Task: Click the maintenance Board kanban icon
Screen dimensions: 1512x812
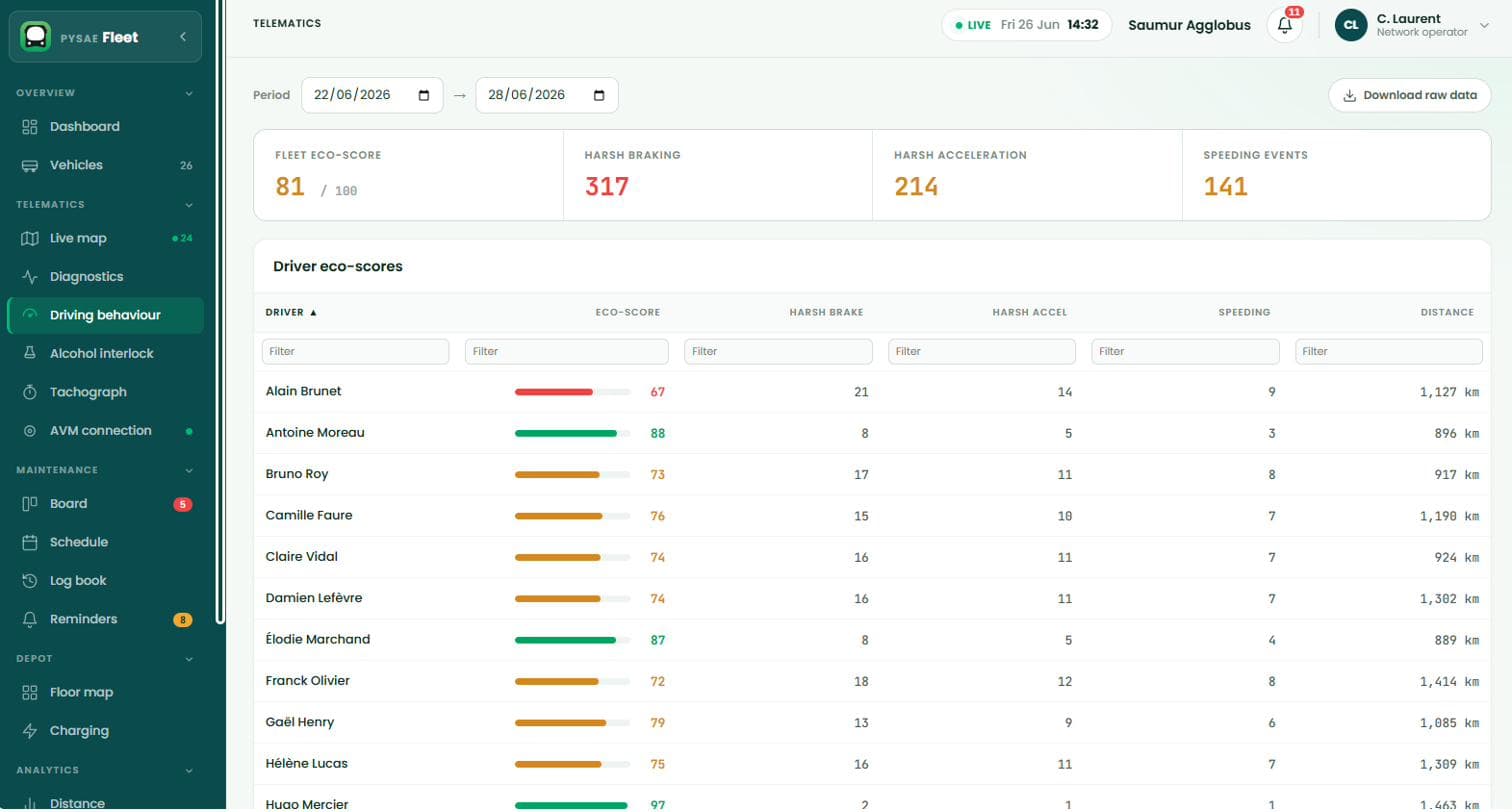Action: point(30,504)
